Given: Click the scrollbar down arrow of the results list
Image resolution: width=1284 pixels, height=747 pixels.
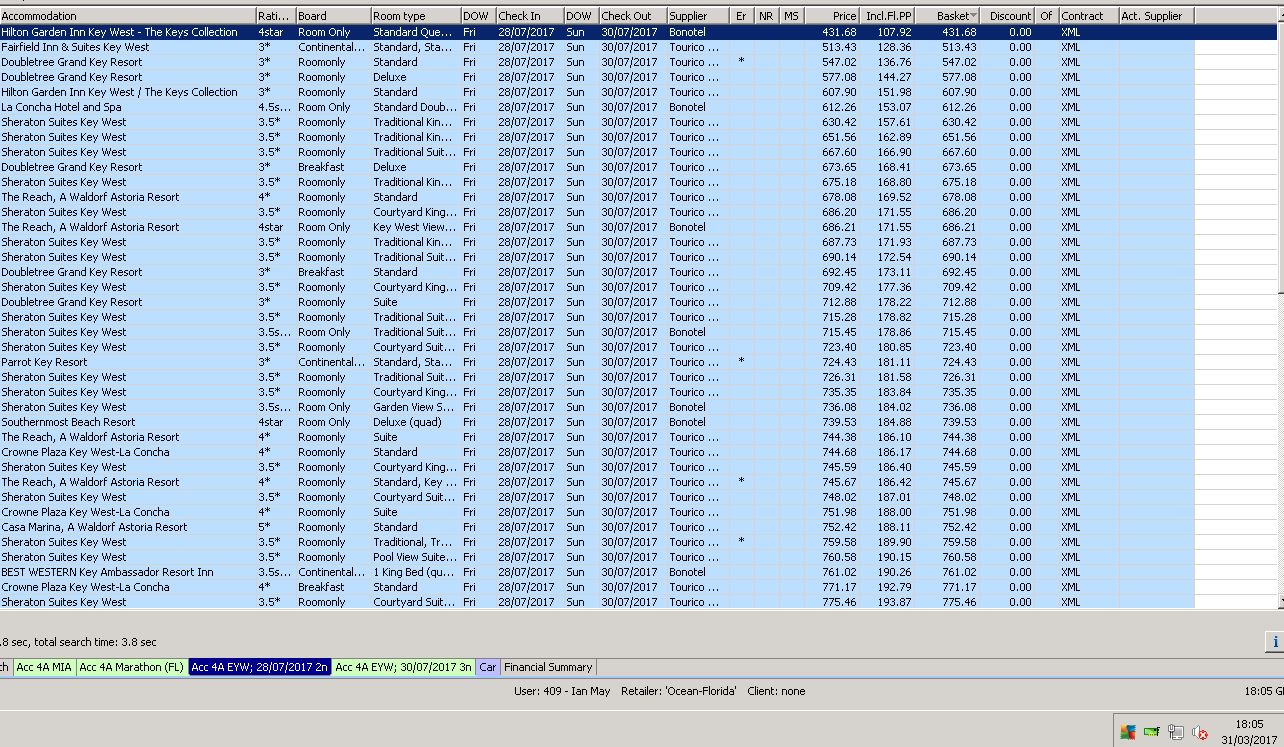Looking at the screenshot, I should click(1279, 602).
